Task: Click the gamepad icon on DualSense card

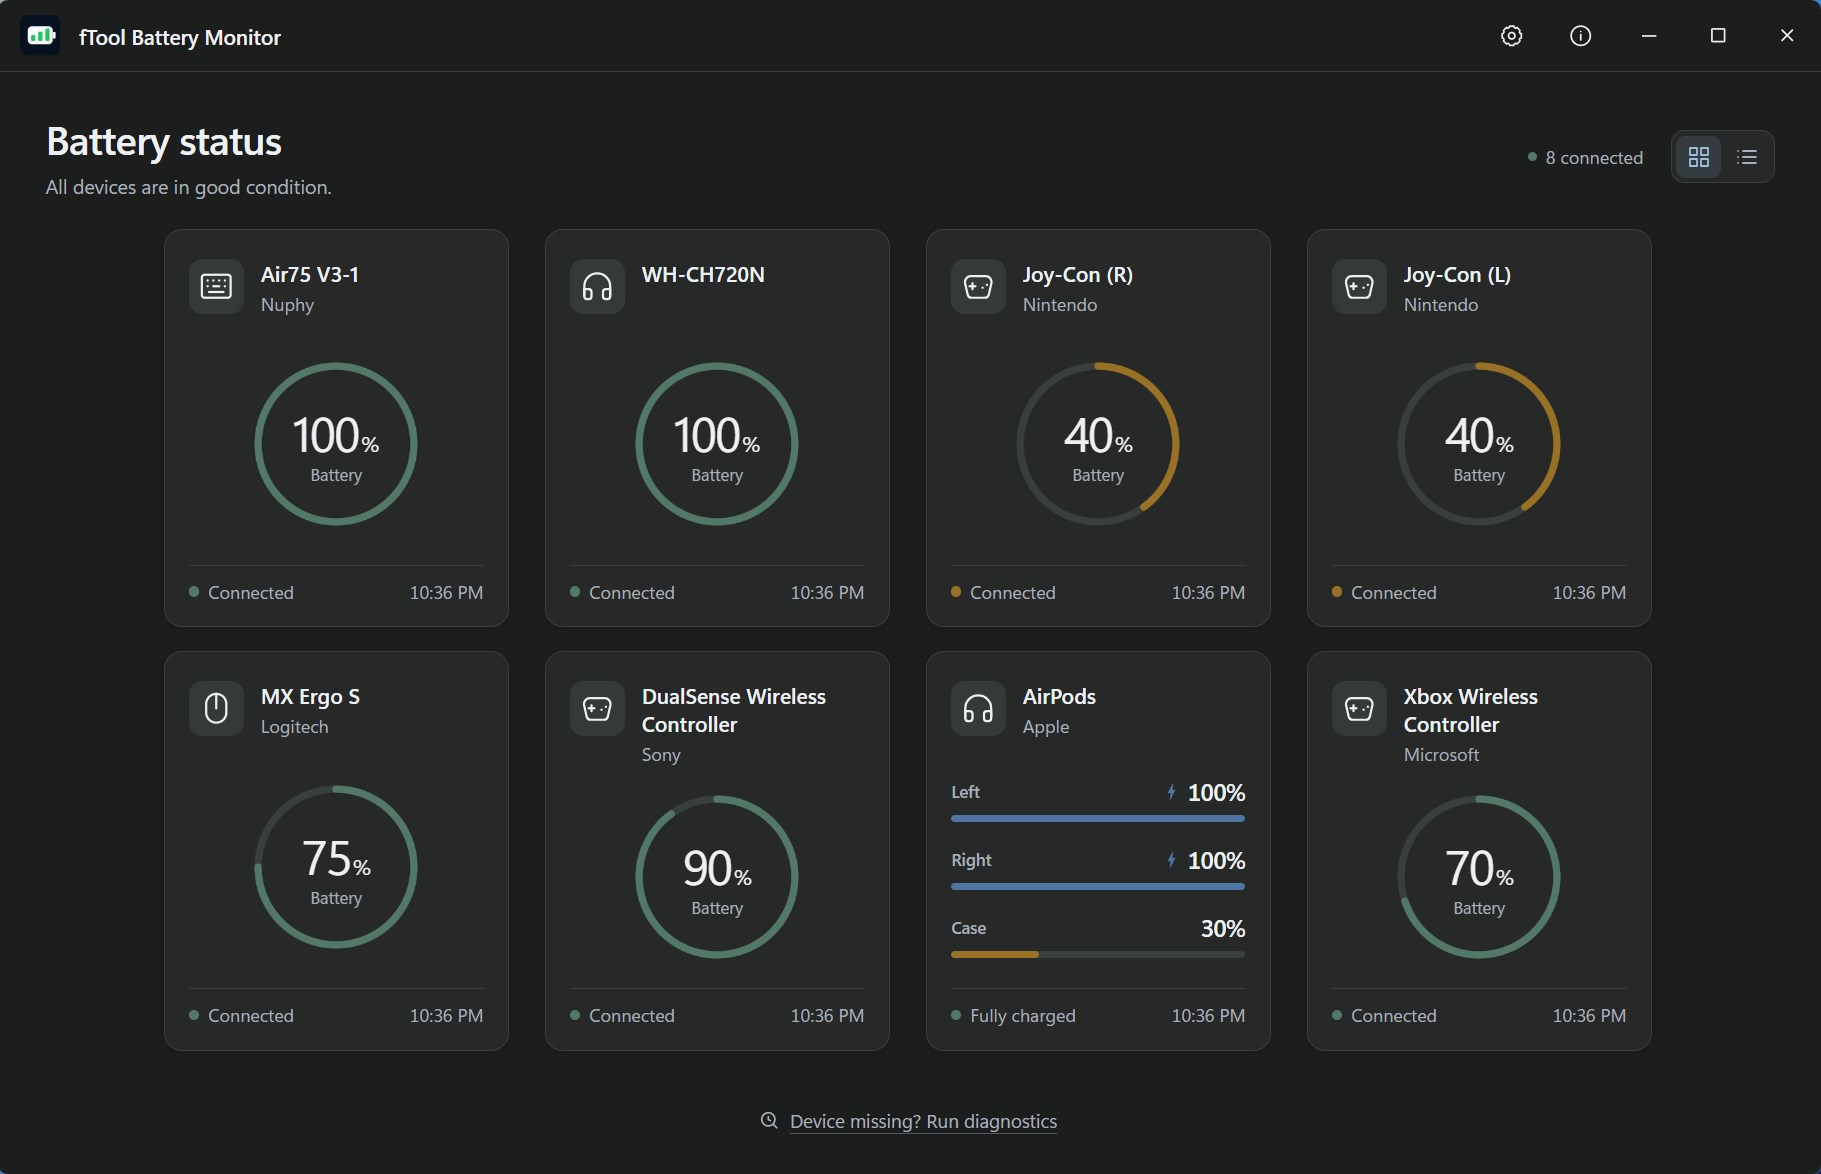Action: coord(597,709)
